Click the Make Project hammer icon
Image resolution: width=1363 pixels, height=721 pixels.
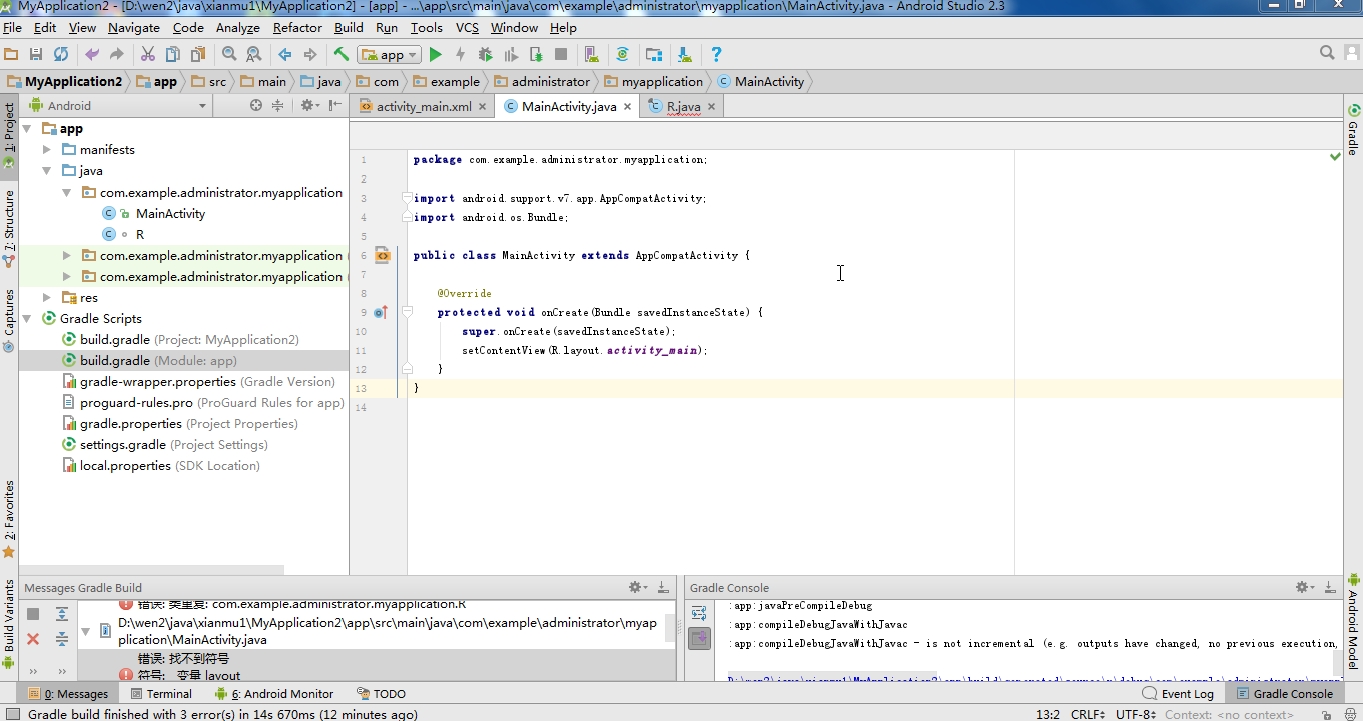tap(341, 54)
